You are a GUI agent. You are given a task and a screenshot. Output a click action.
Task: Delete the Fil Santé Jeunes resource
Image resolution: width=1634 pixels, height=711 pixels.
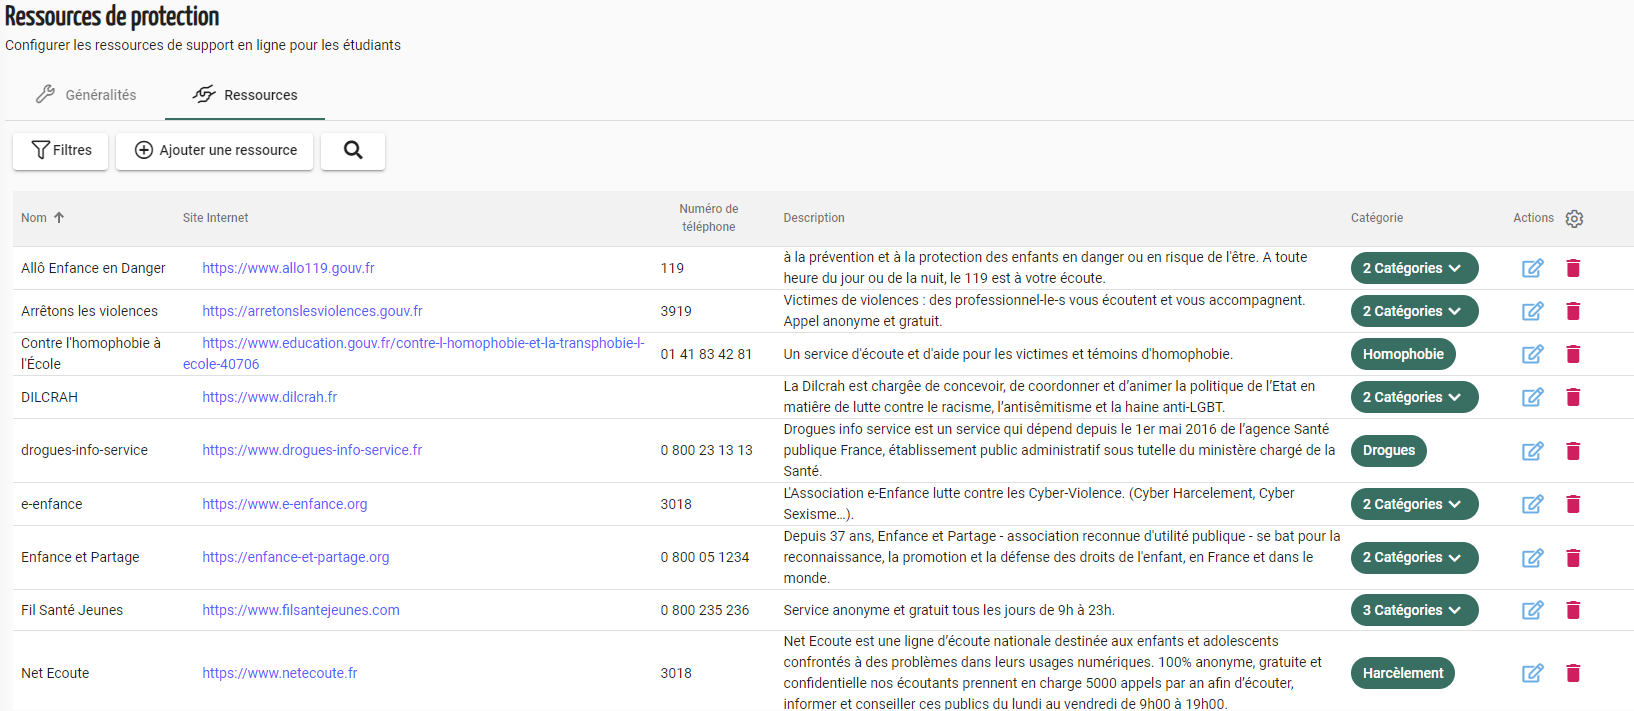[x=1573, y=610]
